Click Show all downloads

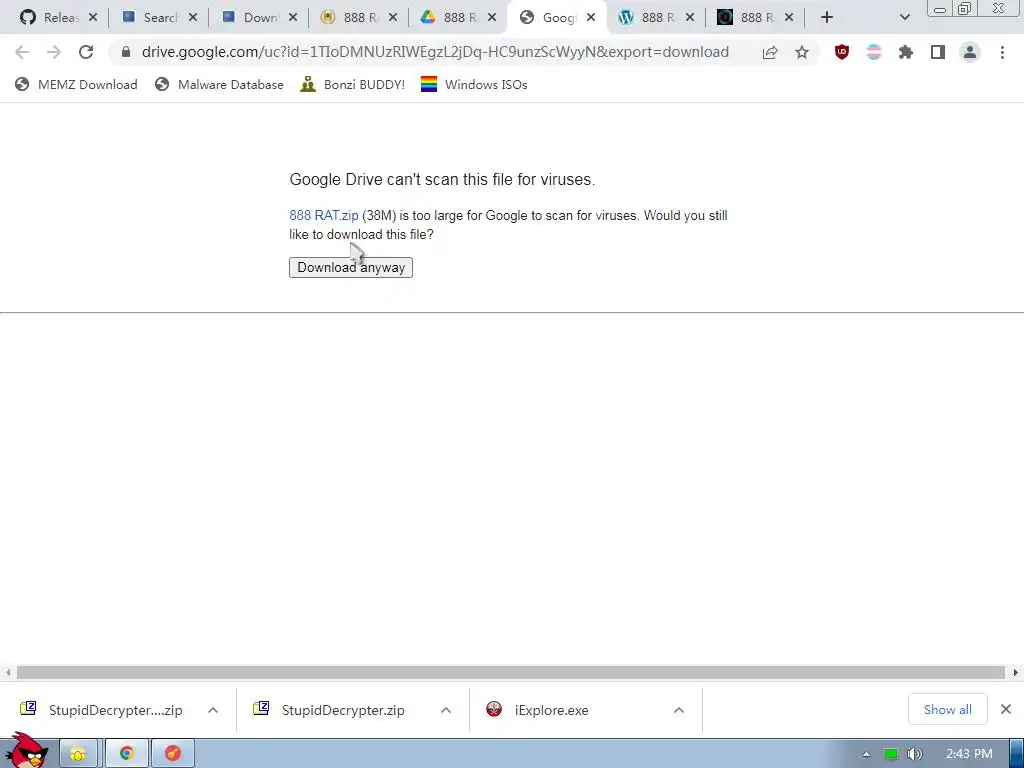[948, 709]
